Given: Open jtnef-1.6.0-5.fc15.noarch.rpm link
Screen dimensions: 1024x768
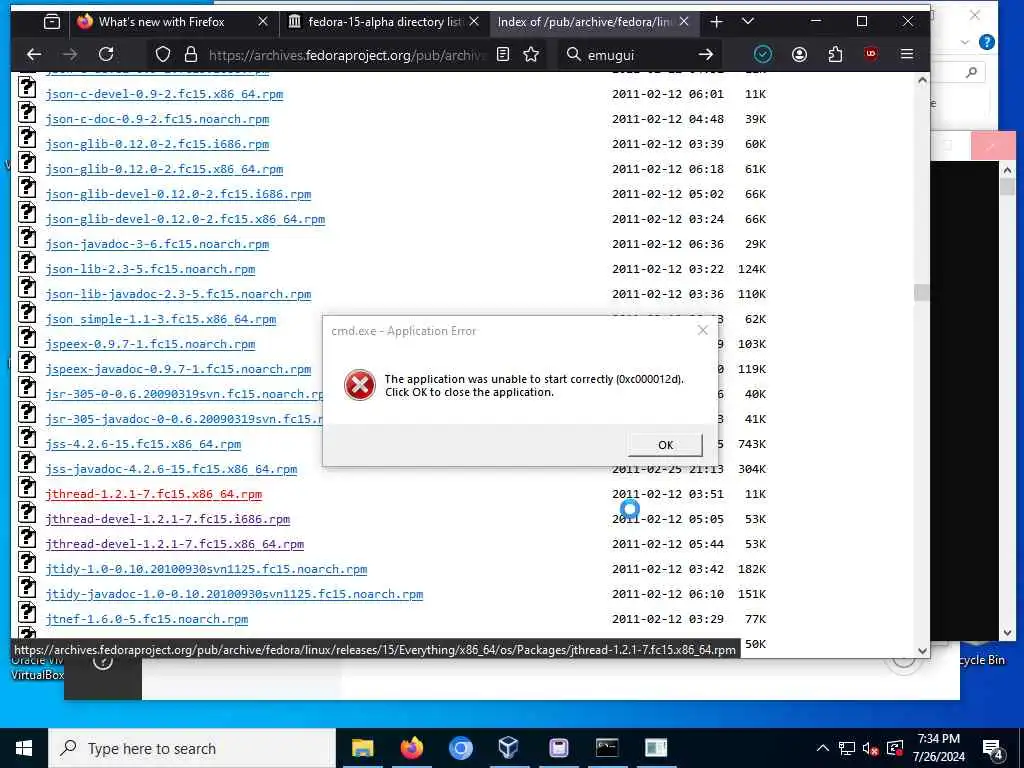Looking at the screenshot, I should [146, 618].
